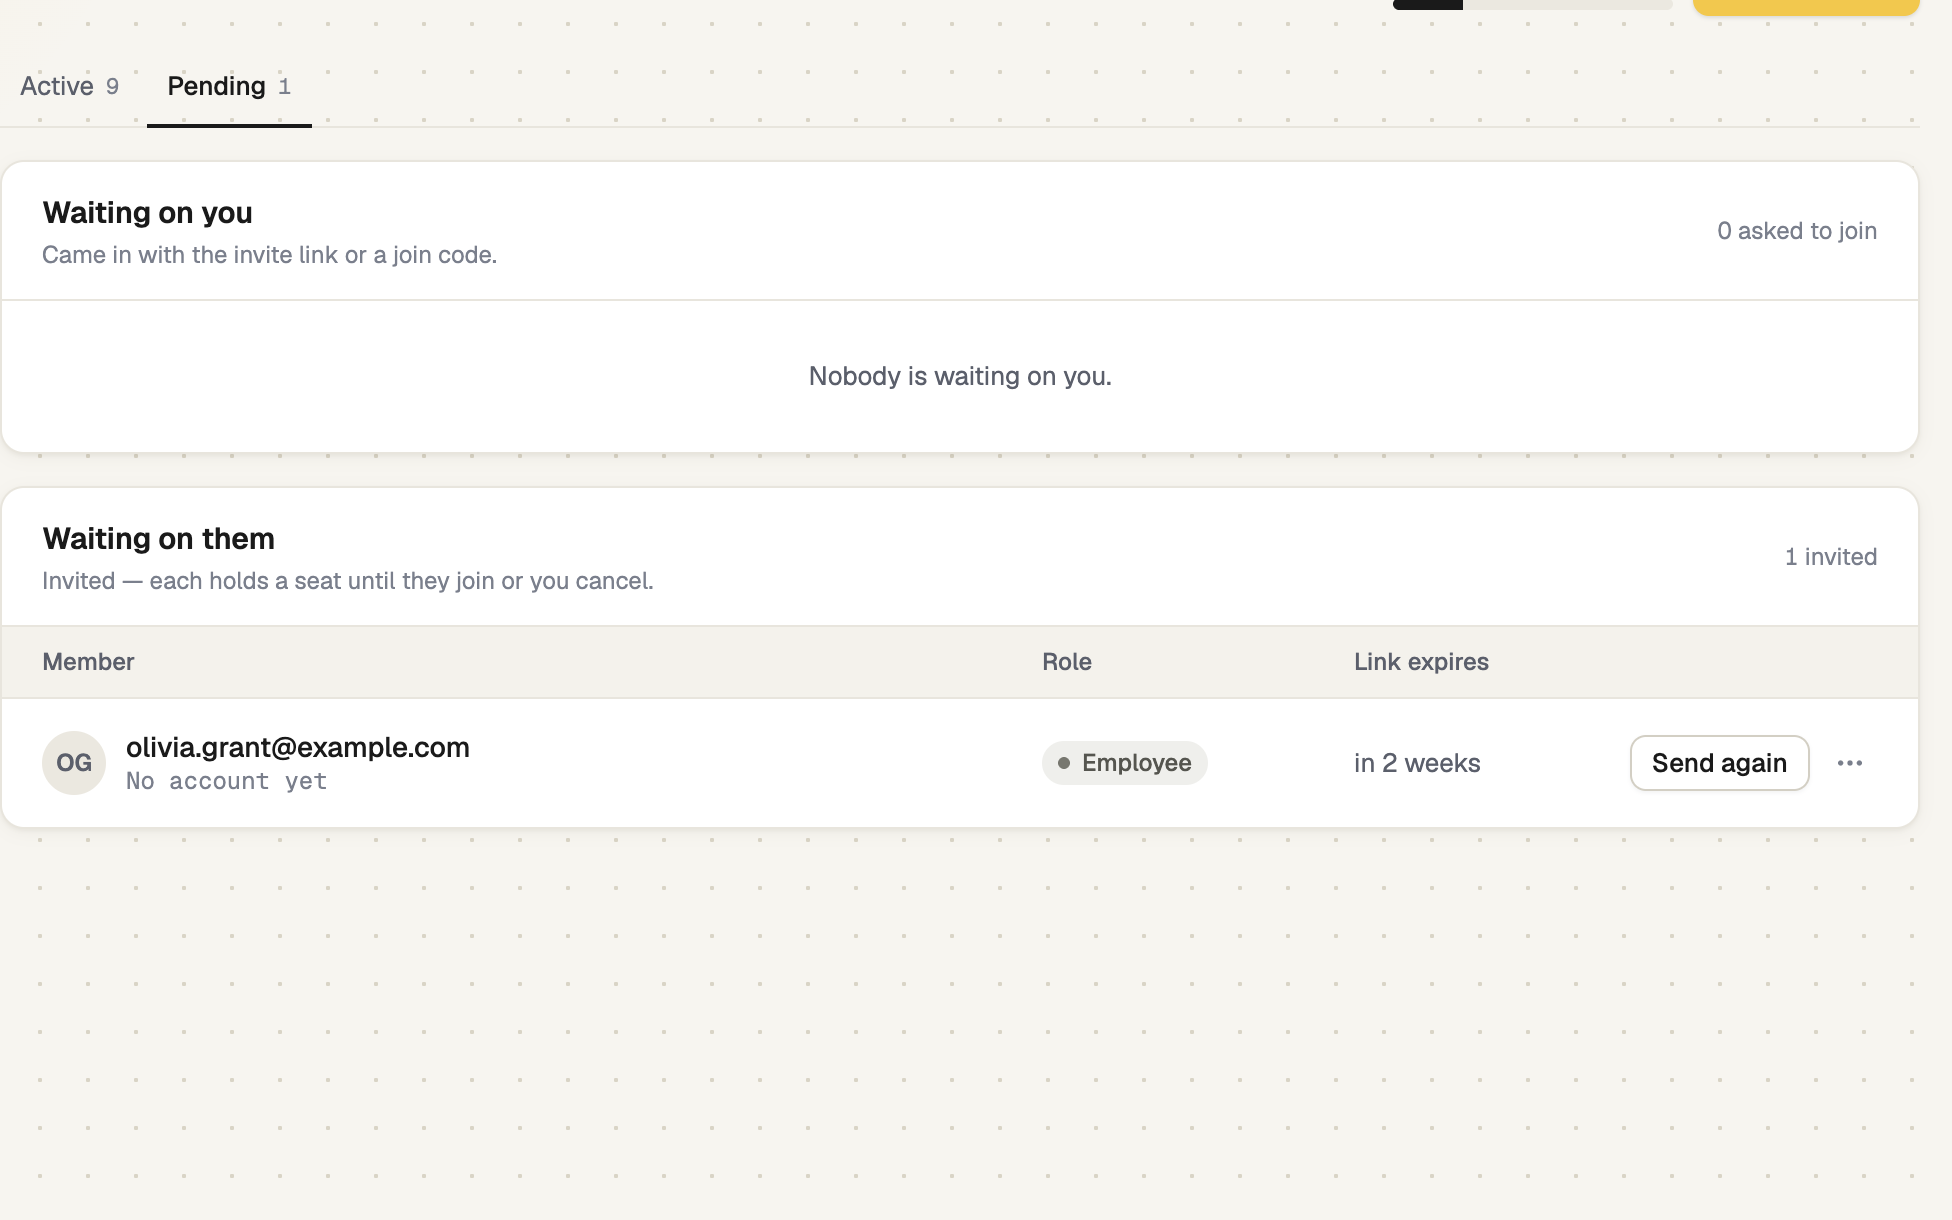The image size is (1952, 1220).
Task: Click the 'No account yet' text
Action: click(x=227, y=781)
